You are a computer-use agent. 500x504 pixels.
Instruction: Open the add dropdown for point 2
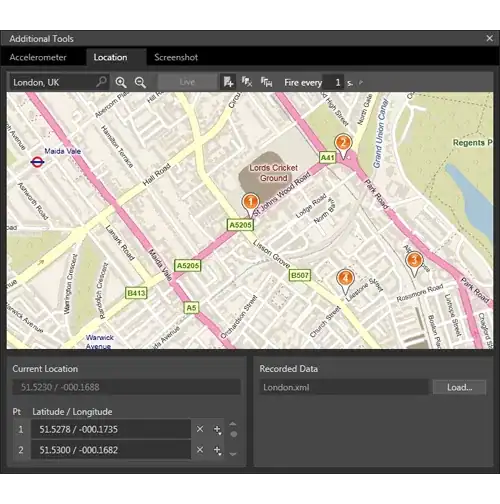point(217,450)
